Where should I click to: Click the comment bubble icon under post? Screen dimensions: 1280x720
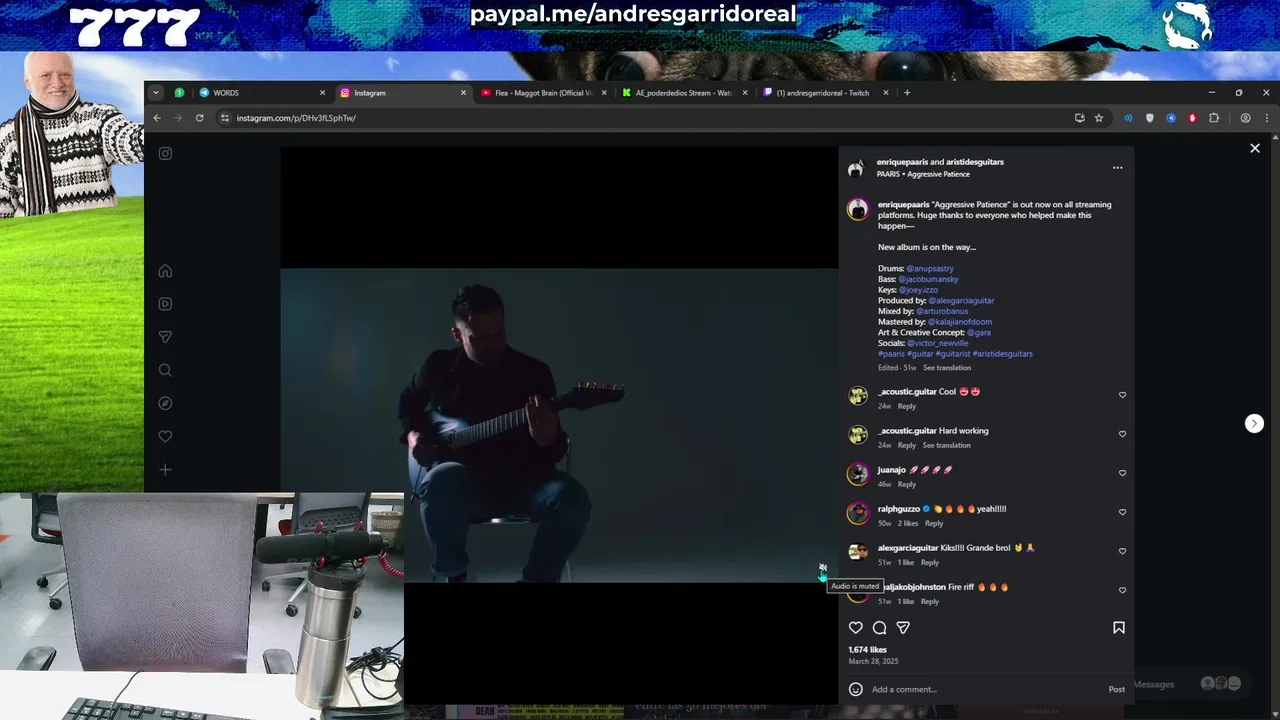879,627
